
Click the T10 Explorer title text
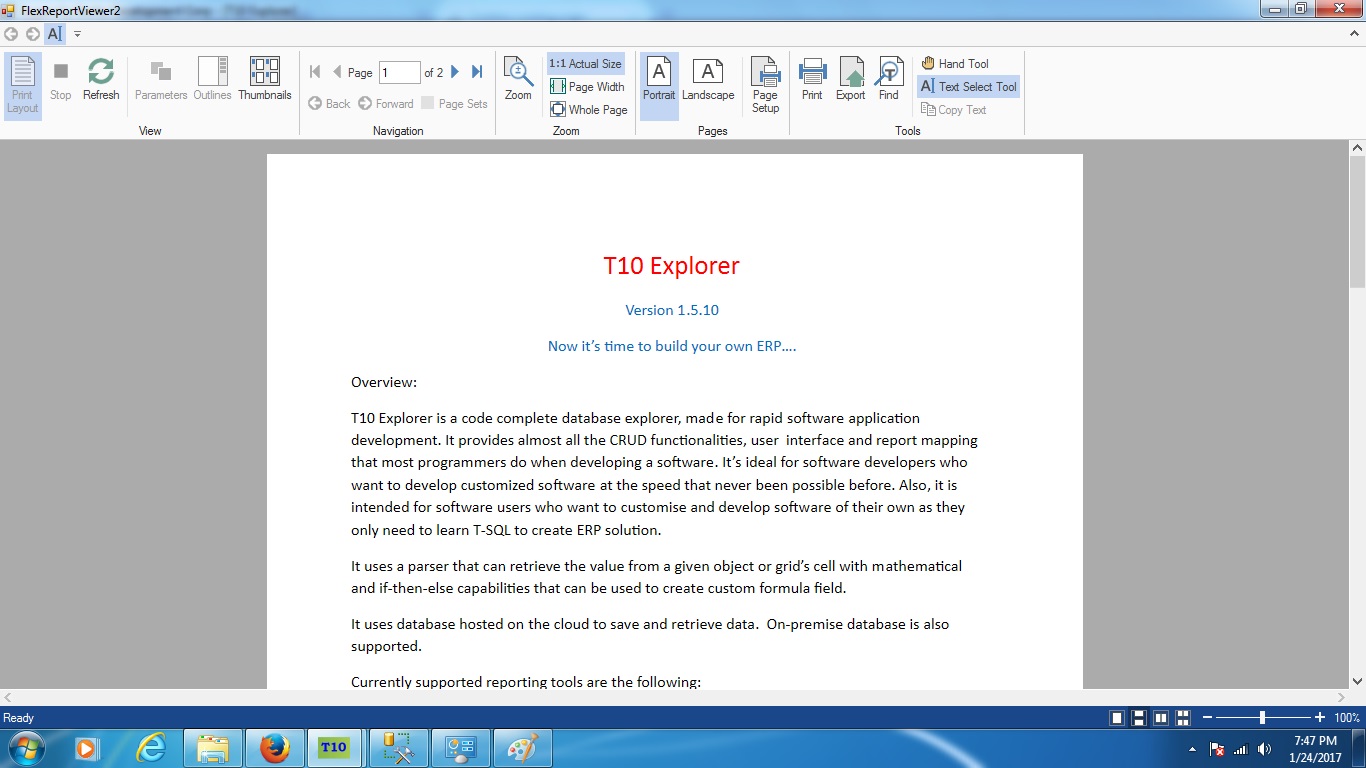pyautogui.click(x=672, y=266)
